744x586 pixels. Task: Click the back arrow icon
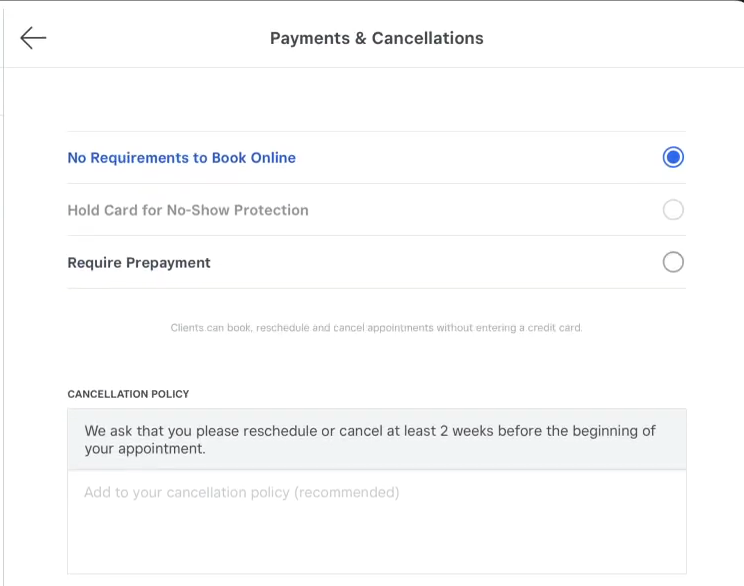click(33, 38)
